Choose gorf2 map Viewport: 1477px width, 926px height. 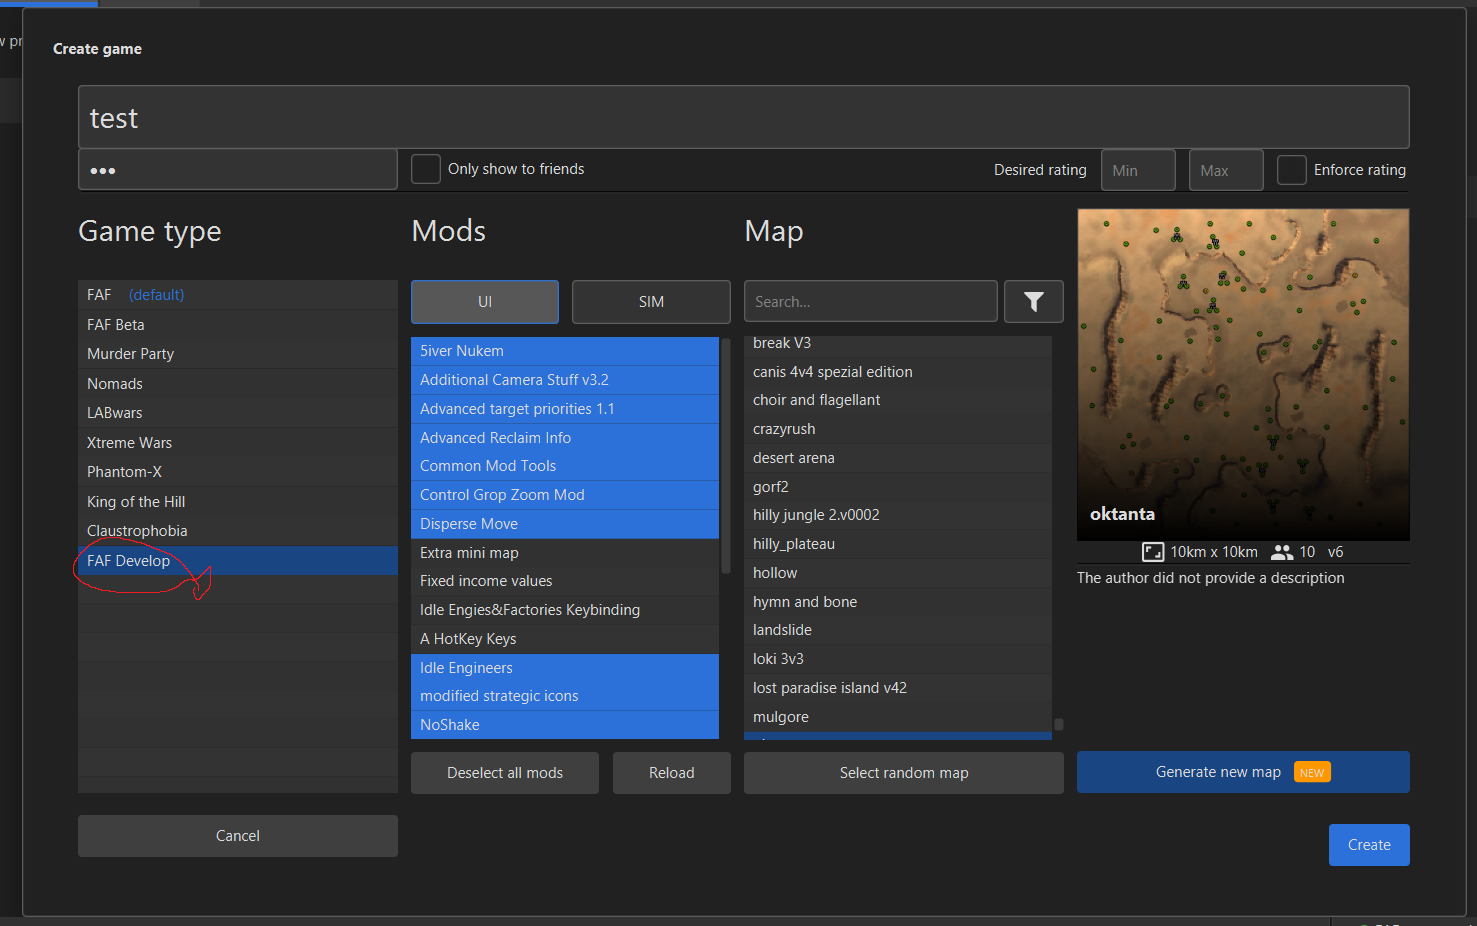(898, 487)
